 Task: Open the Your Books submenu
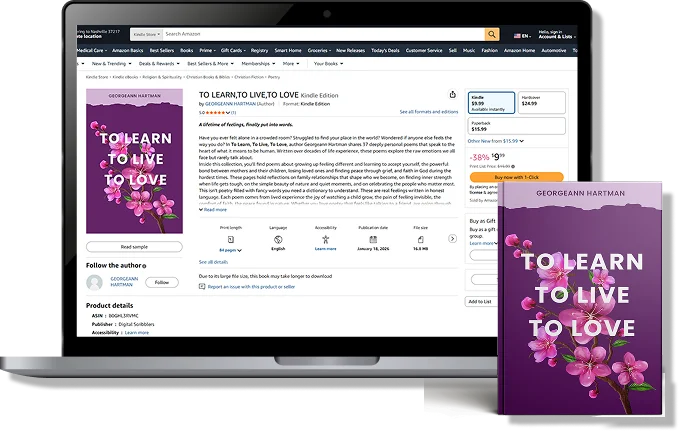click(x=328, y=64)
